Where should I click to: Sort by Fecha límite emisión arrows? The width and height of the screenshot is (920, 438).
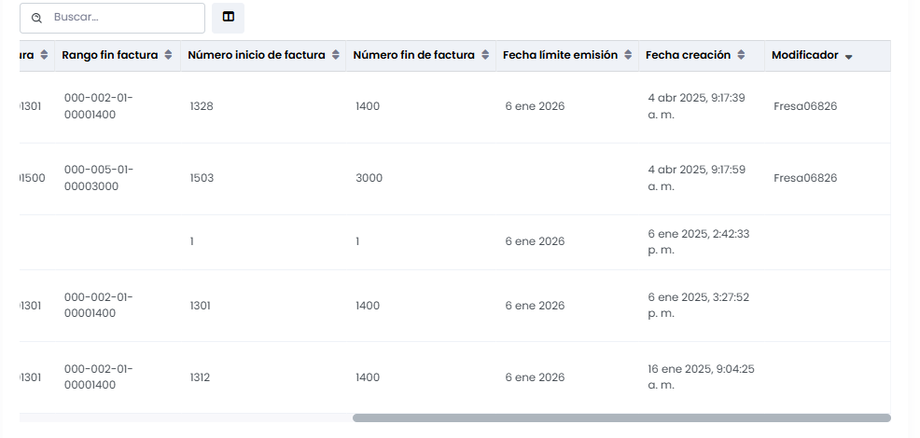(x=627, y=56)
